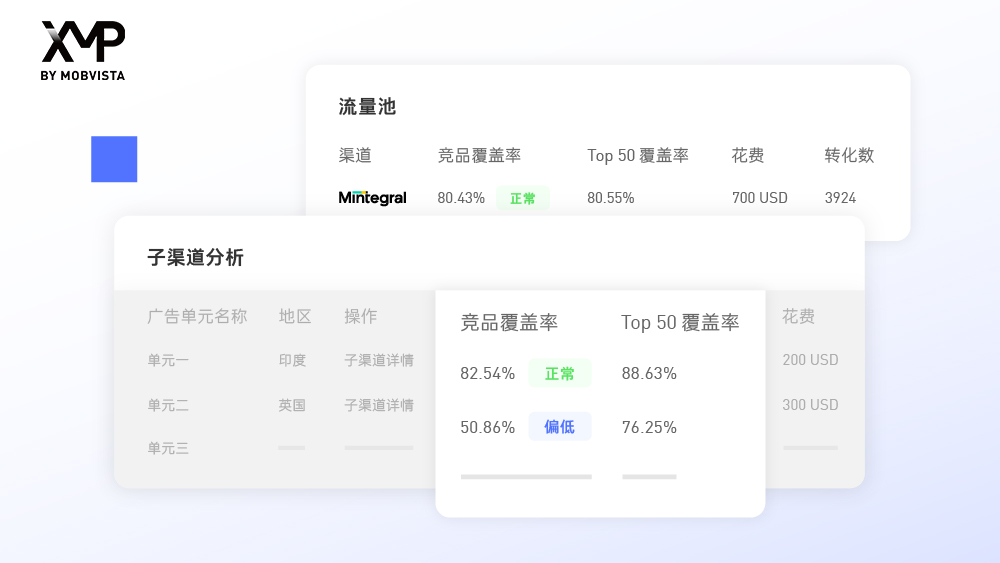Screen dimensions: 1000x563
Task: Select the 单元三 row name
Action: coord(168,448)
